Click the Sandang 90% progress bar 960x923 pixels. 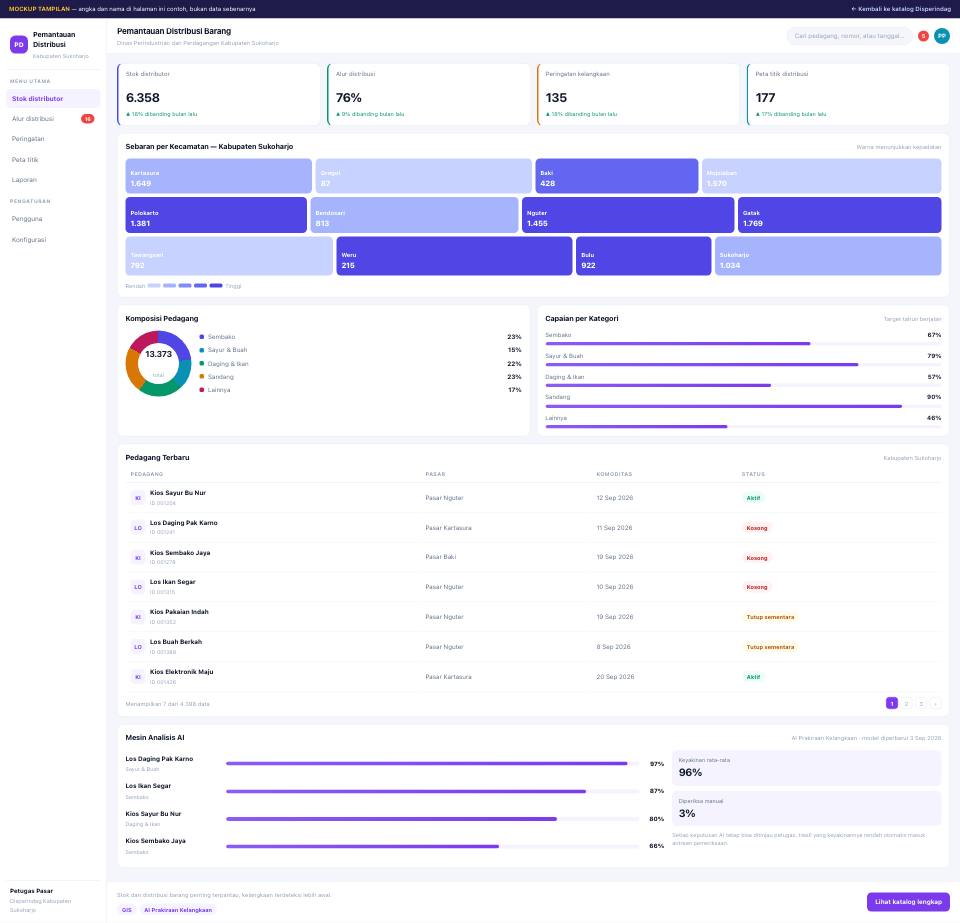(743, 406)
